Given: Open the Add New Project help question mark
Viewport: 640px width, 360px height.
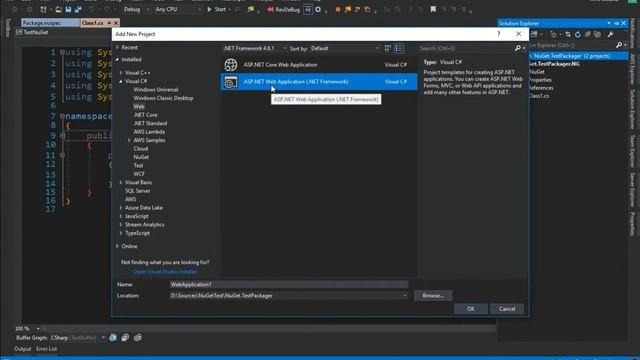Looking at the screenshot, I should pos(498,34).
